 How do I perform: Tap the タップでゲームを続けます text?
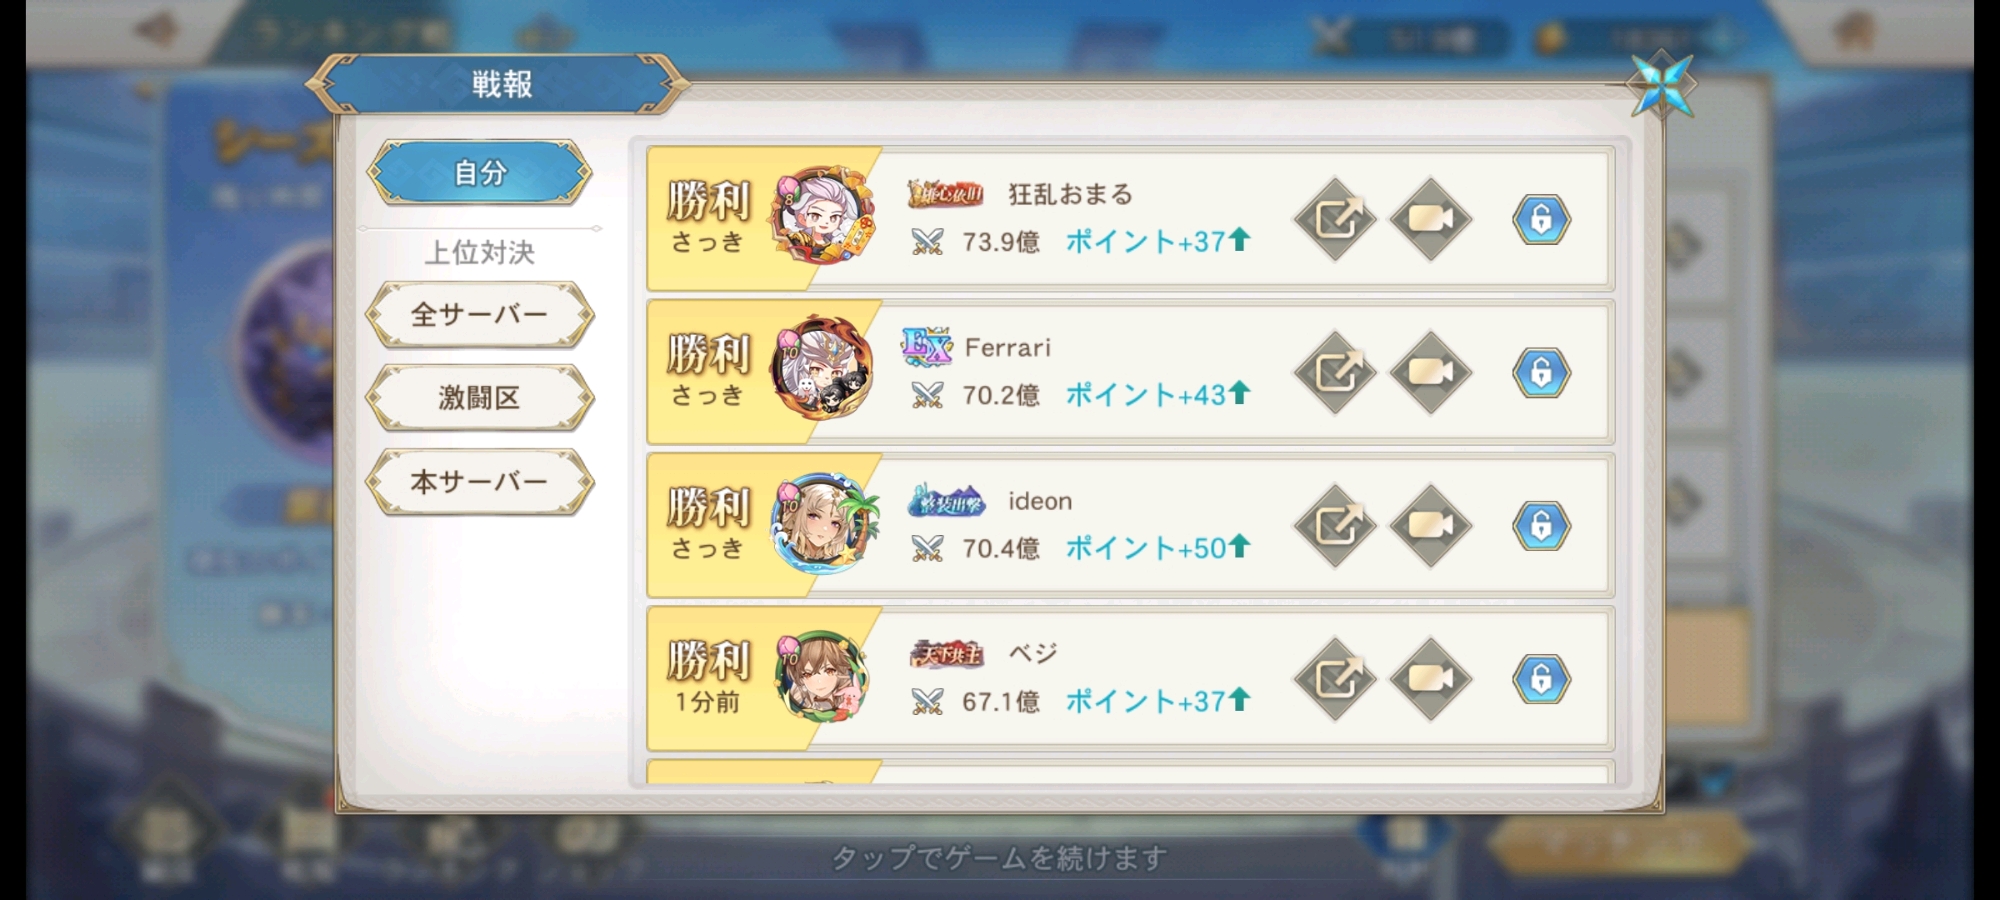(x=1000, y=858)
